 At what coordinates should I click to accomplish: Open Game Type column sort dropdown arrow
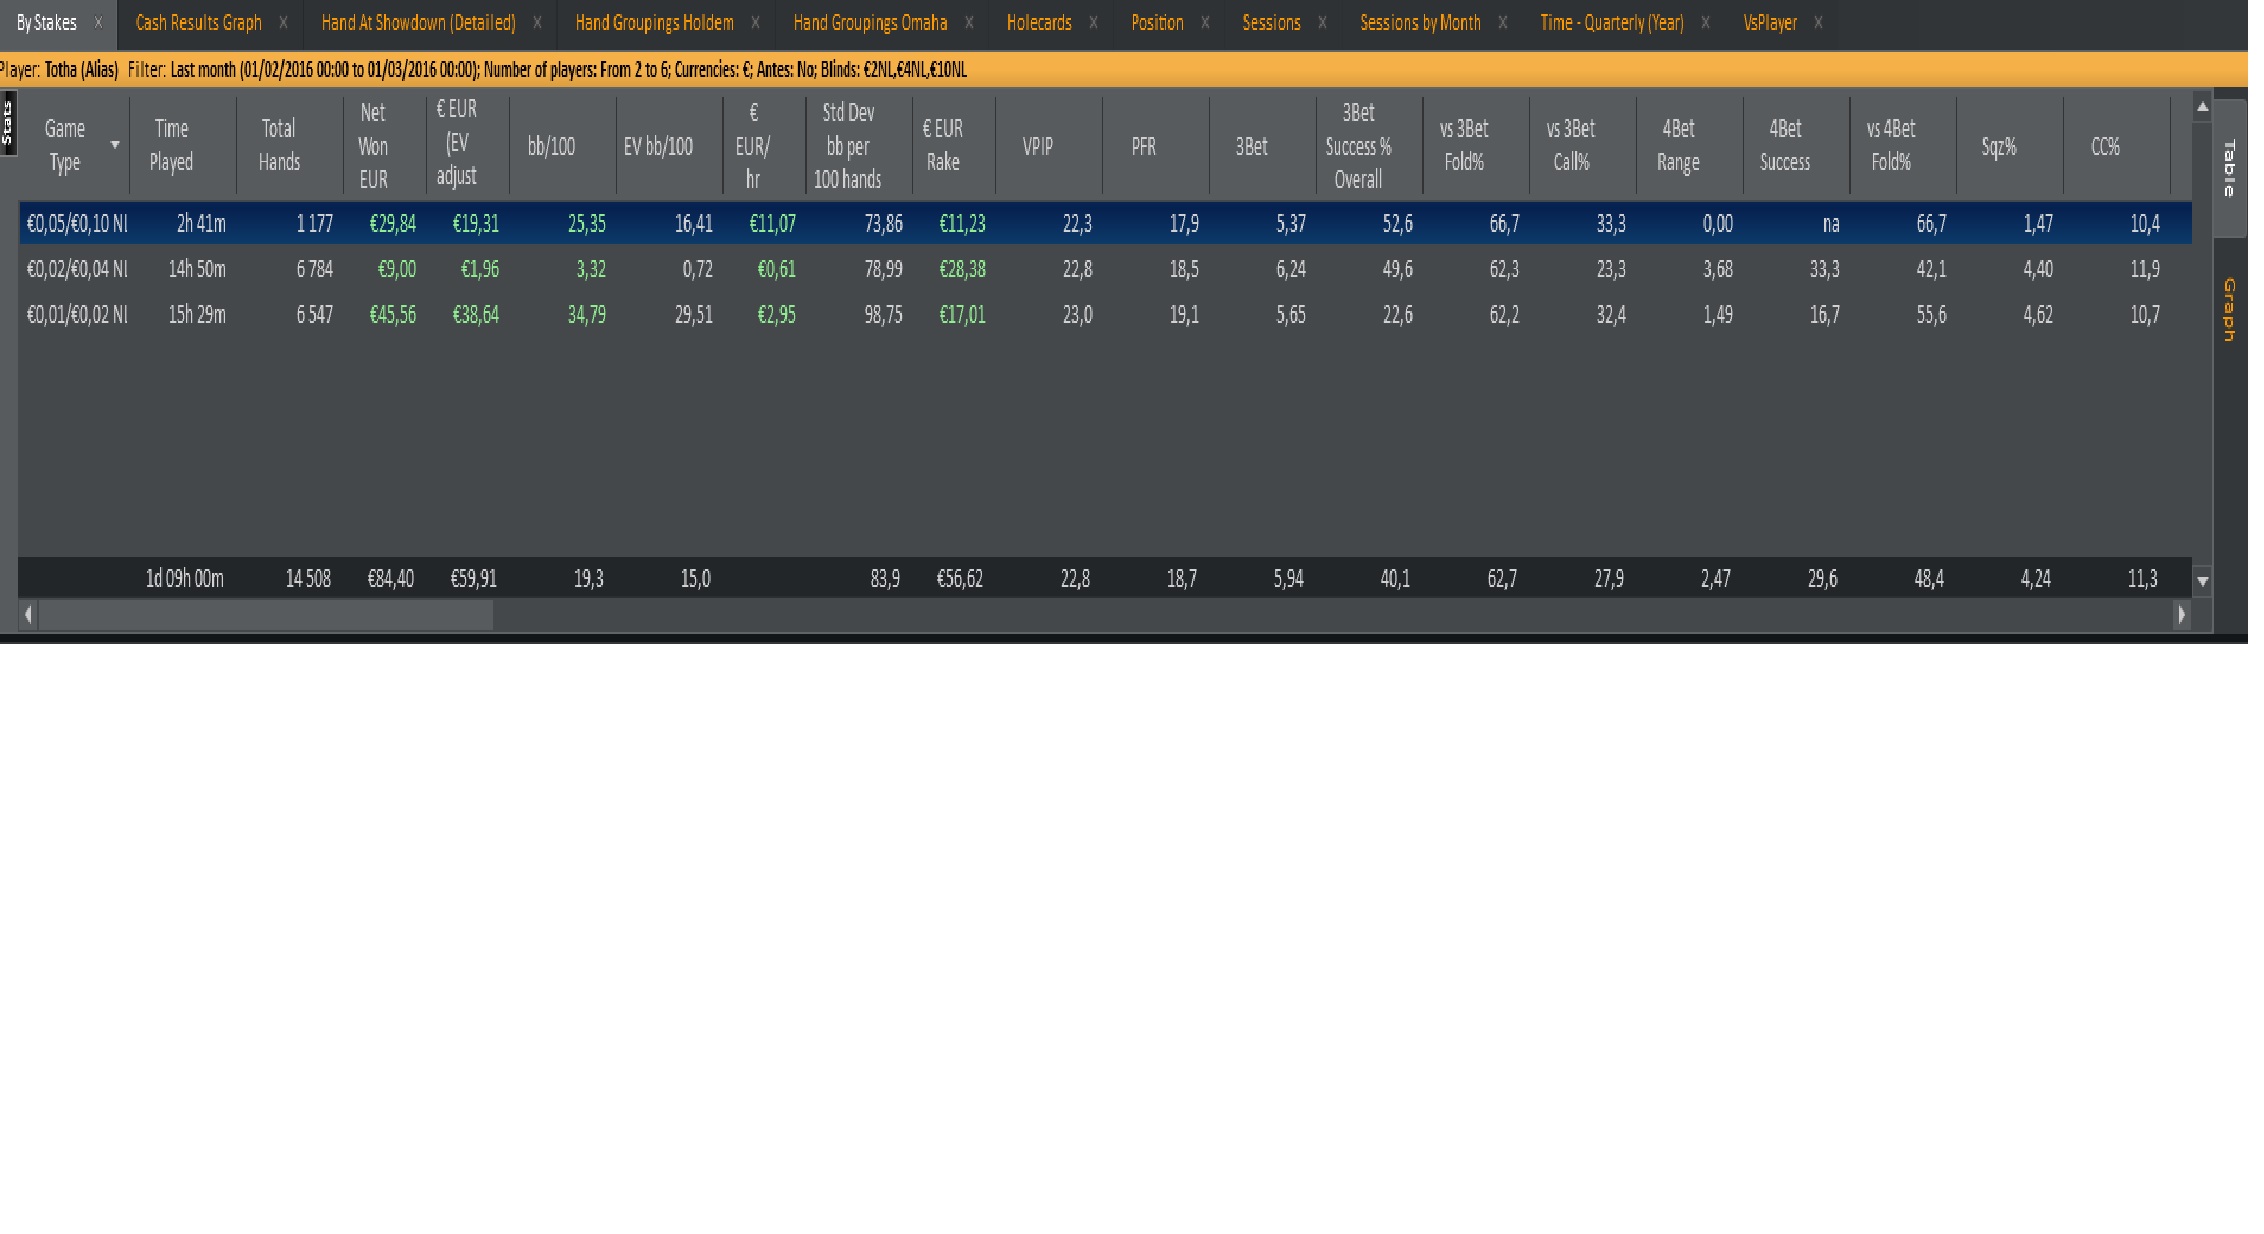115,145
